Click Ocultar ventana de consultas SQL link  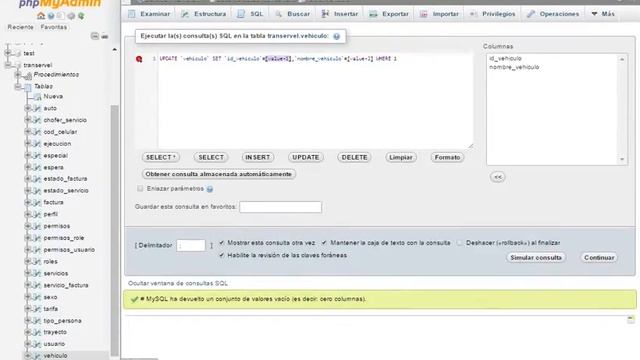pyautogui.click(x=178, y=283)
